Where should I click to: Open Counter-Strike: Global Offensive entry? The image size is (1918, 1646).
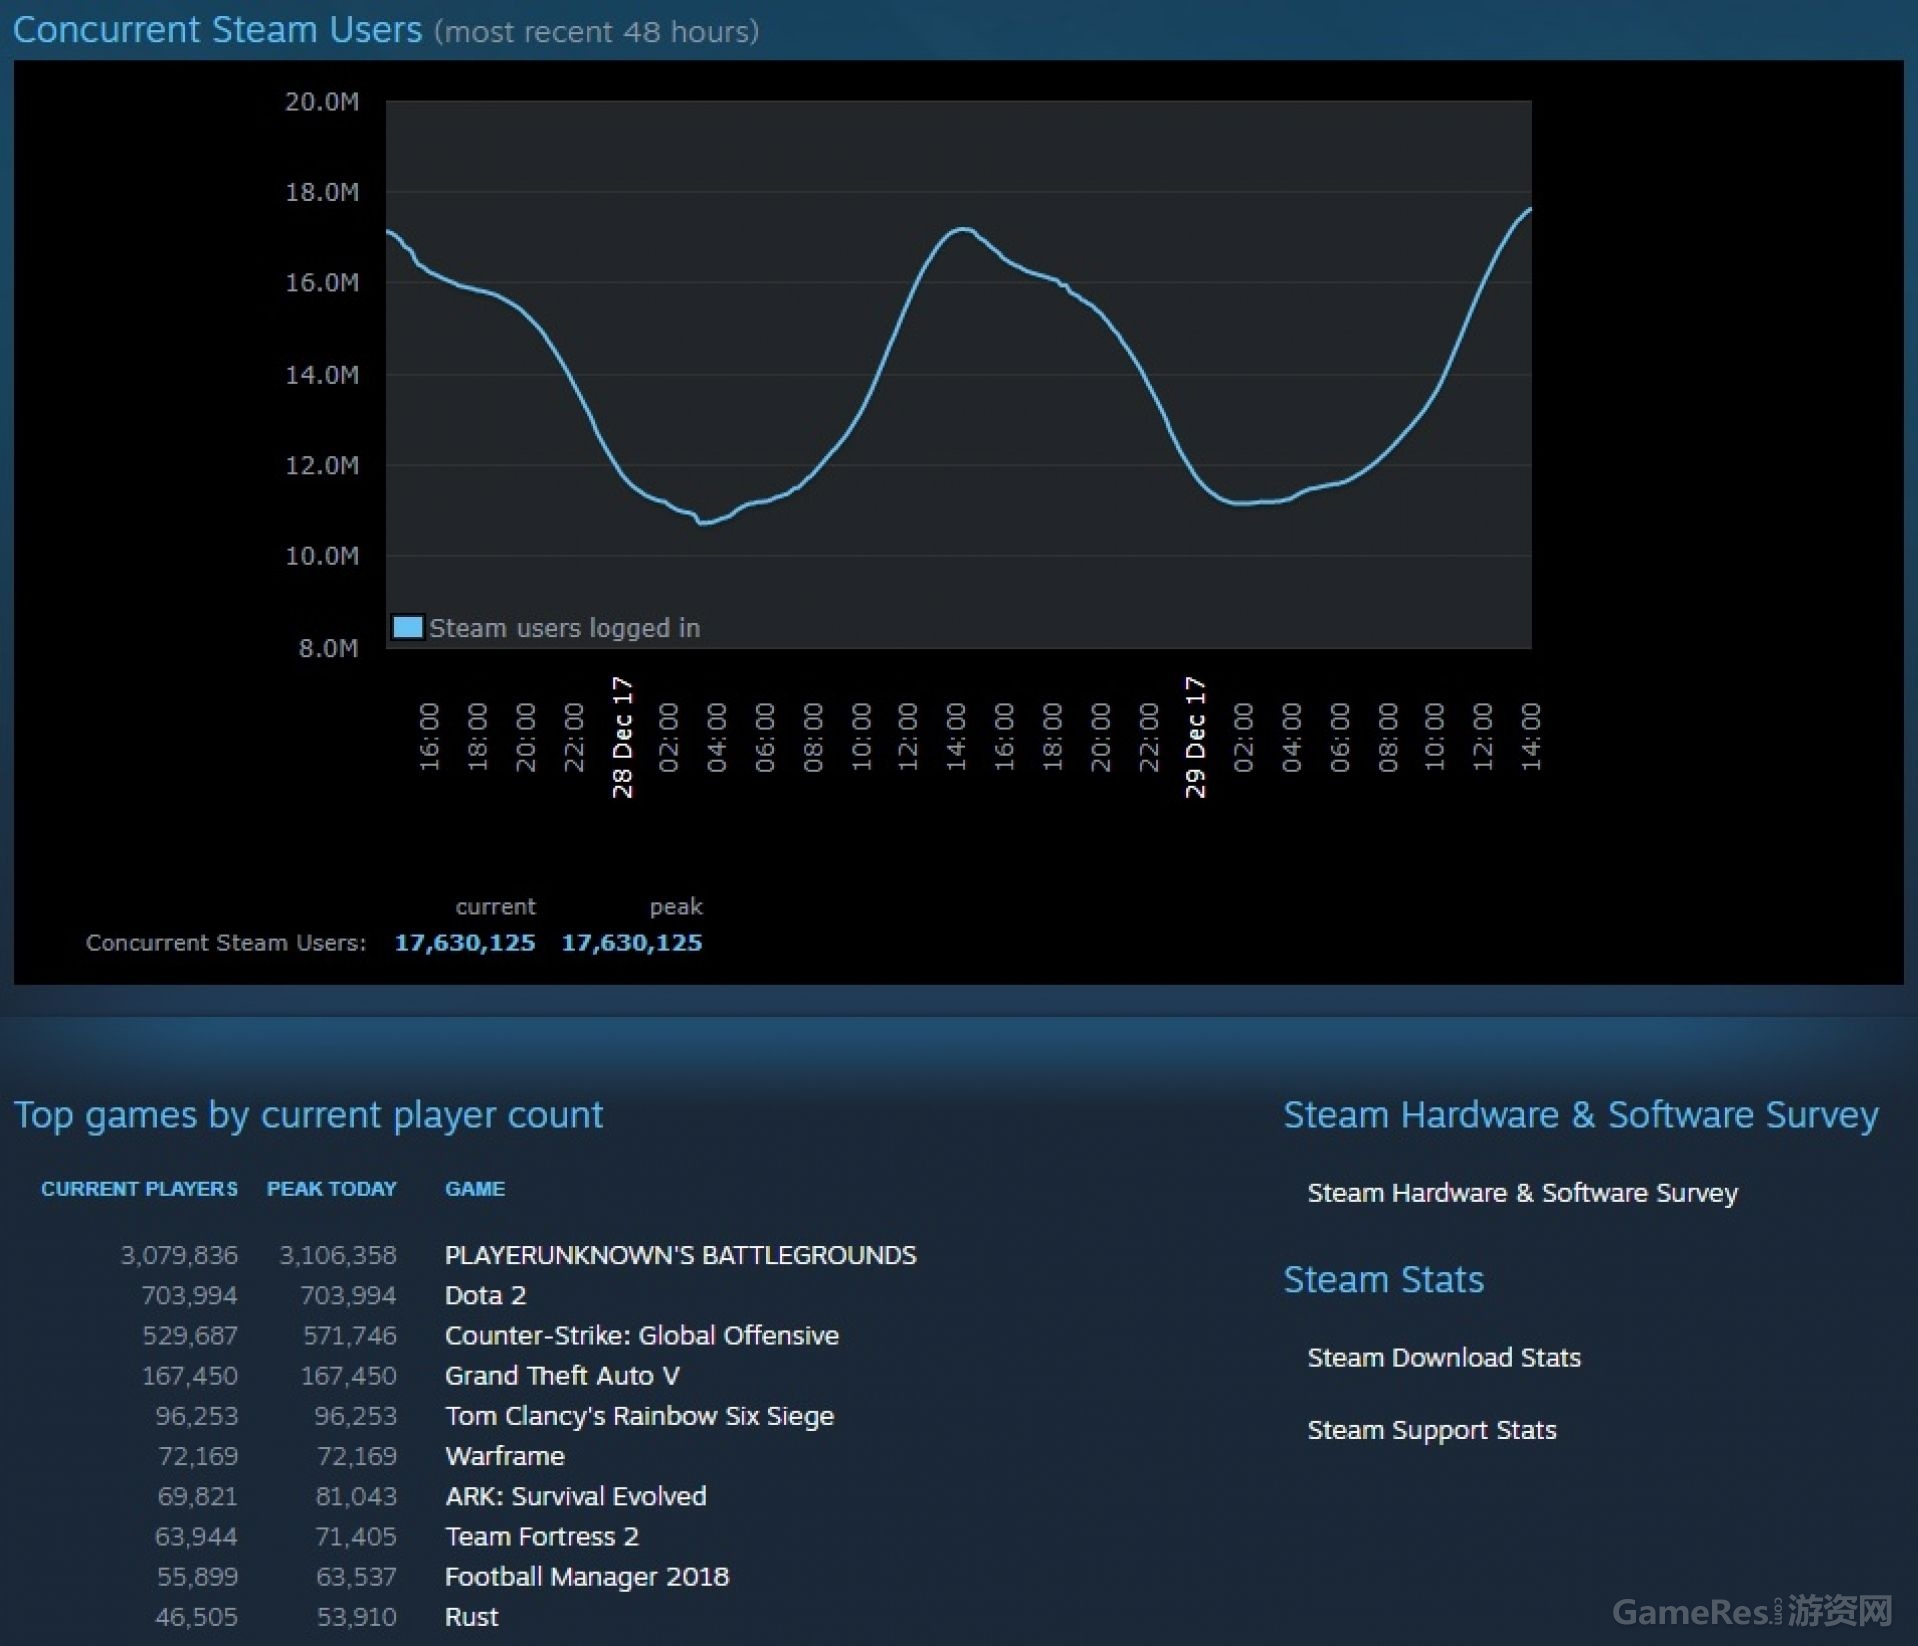pyautogui.click(x=641, y=1335)
